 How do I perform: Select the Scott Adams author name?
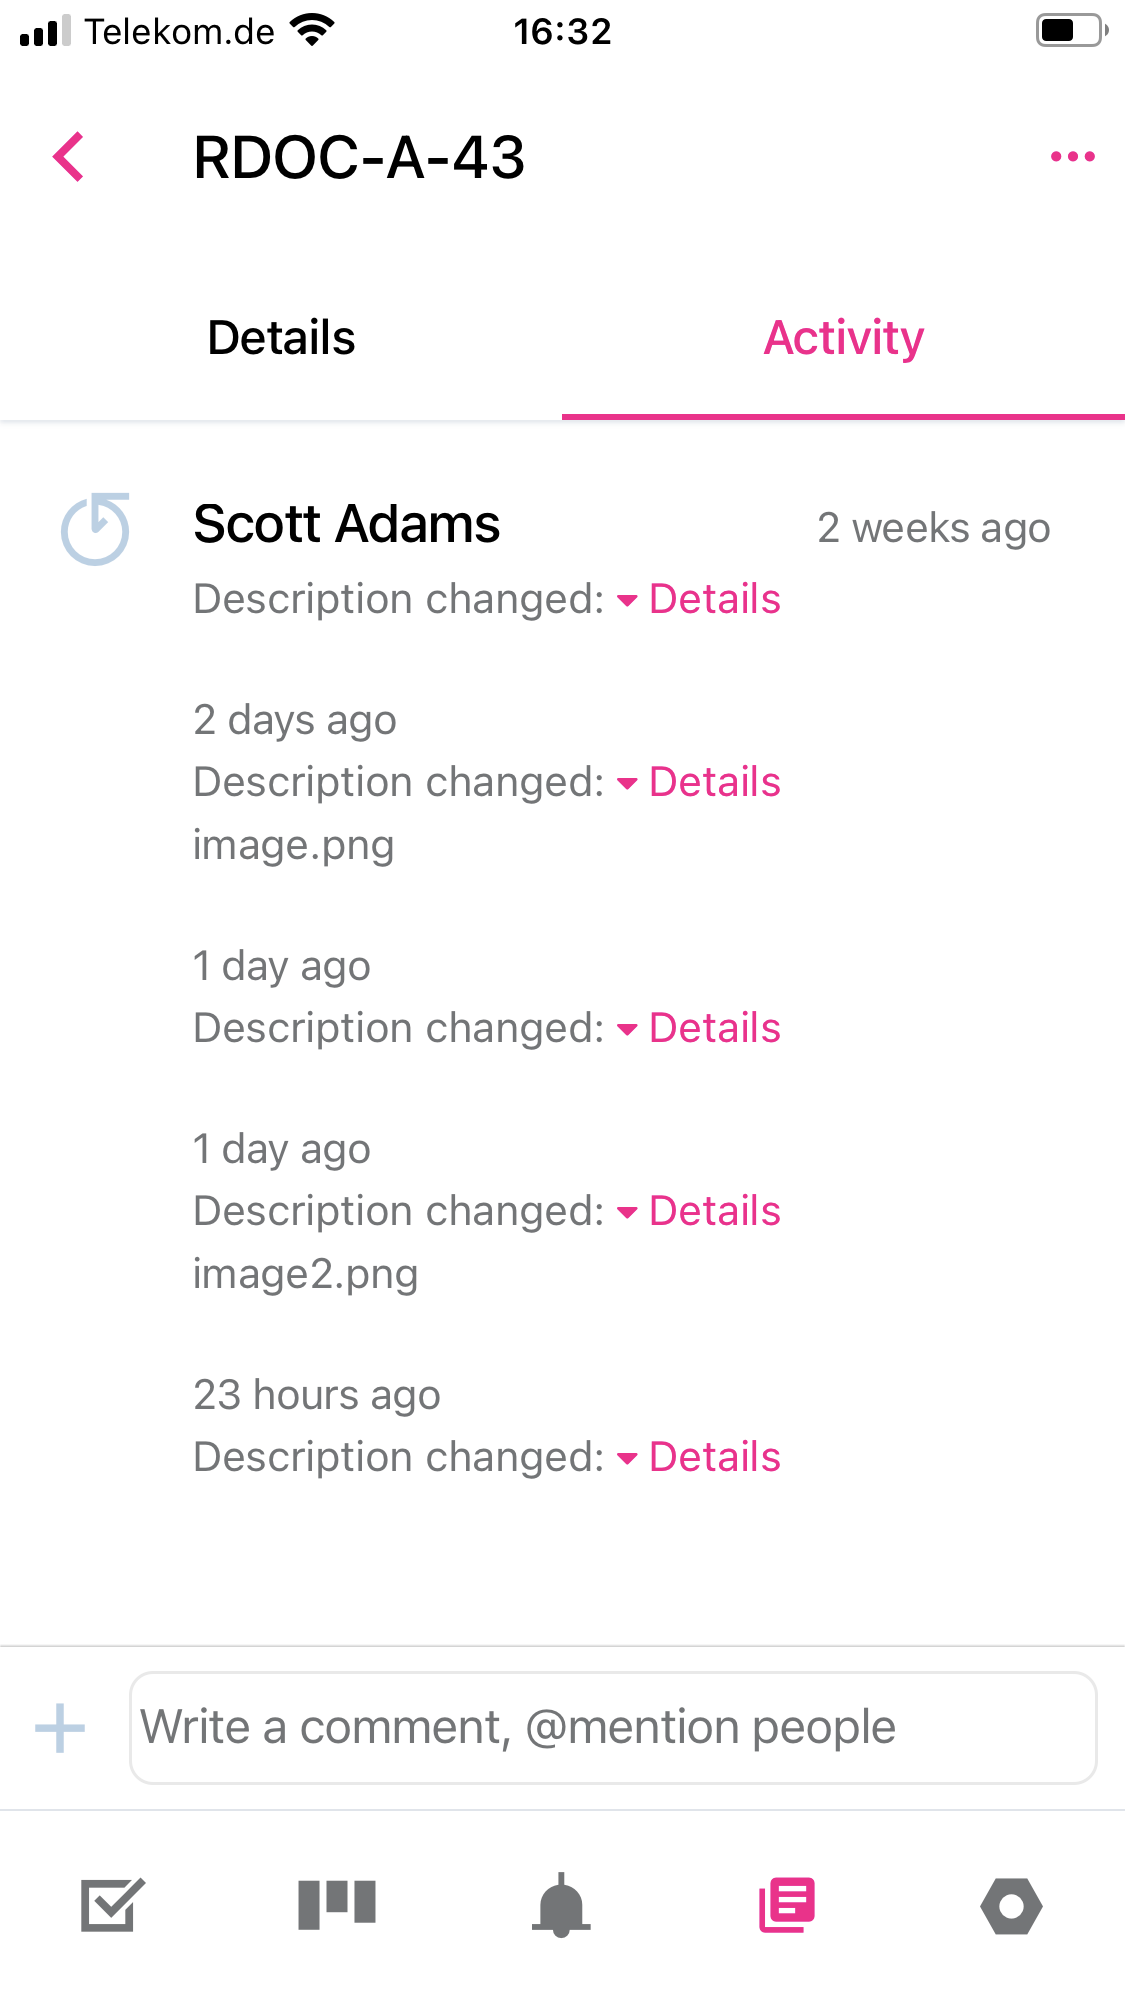[x=346, y=524]
